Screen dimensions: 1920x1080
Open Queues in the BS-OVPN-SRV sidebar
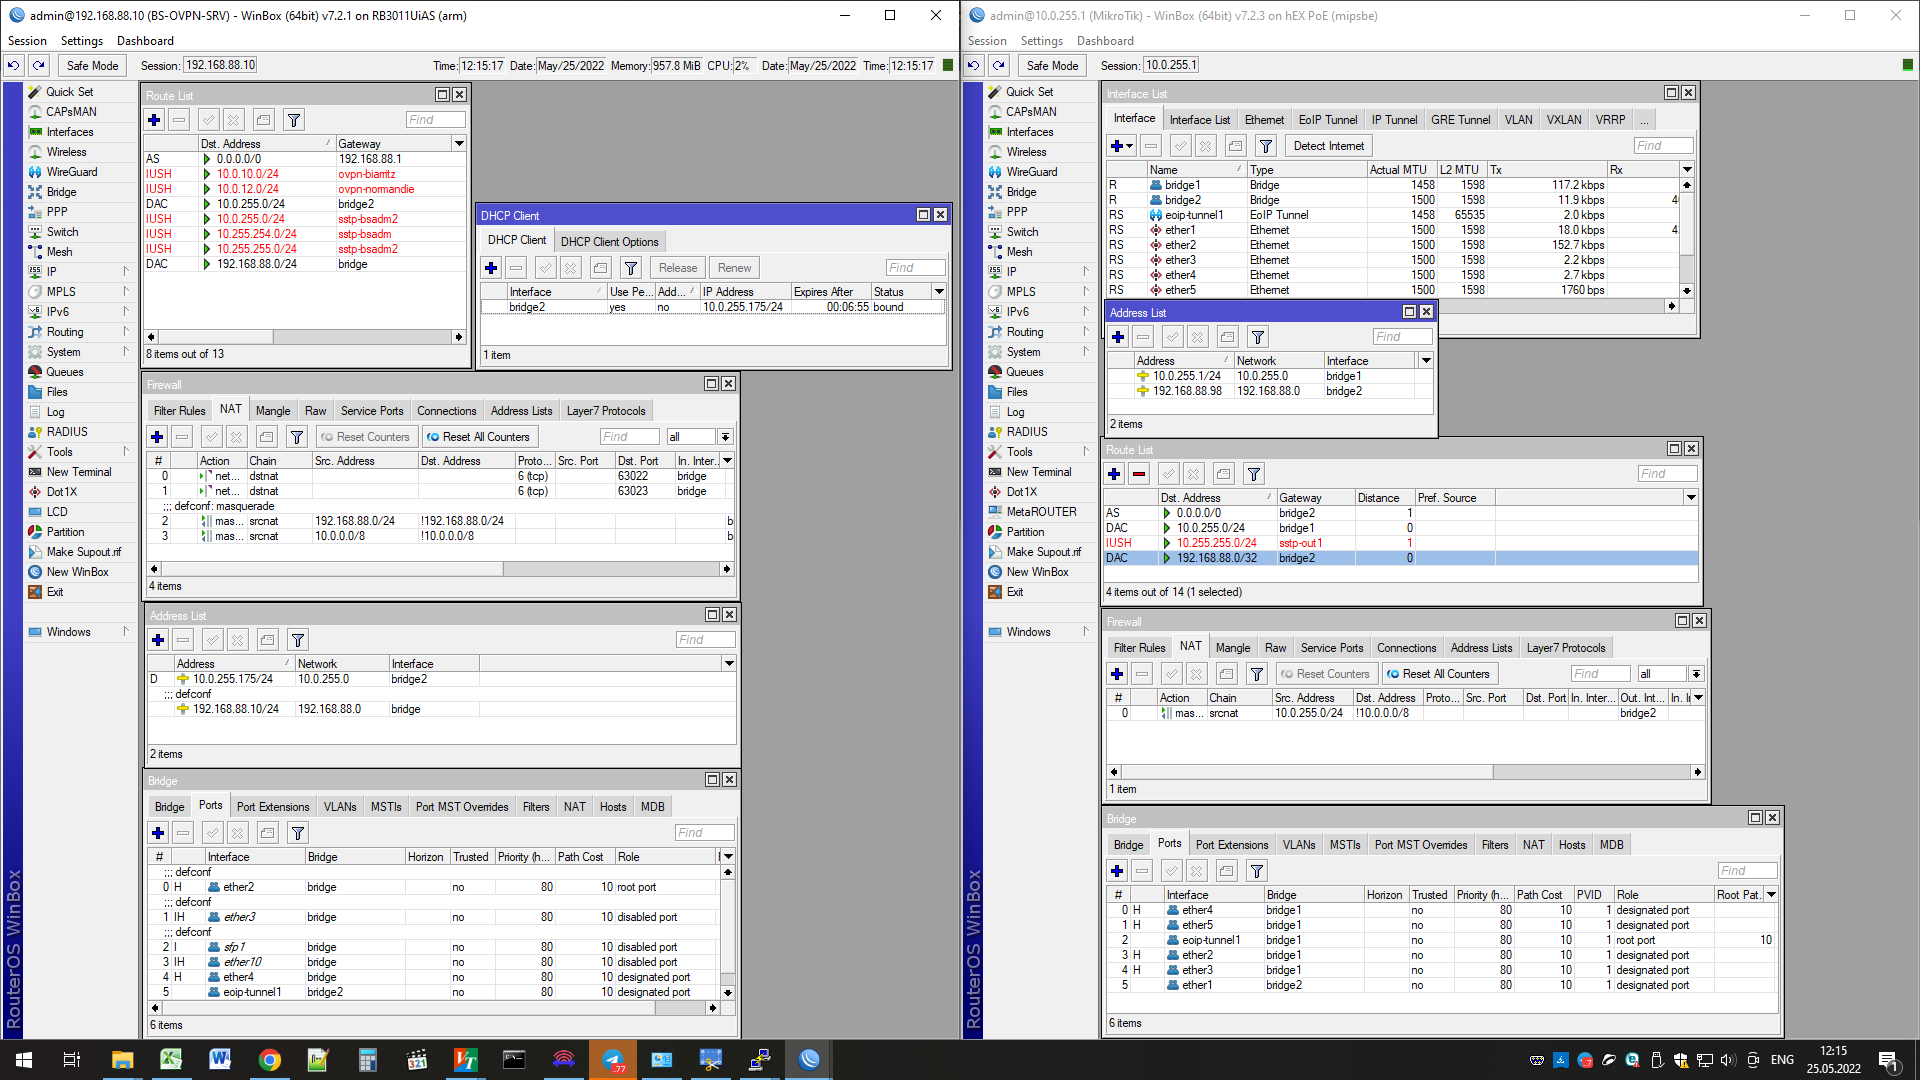click(64, 372)
